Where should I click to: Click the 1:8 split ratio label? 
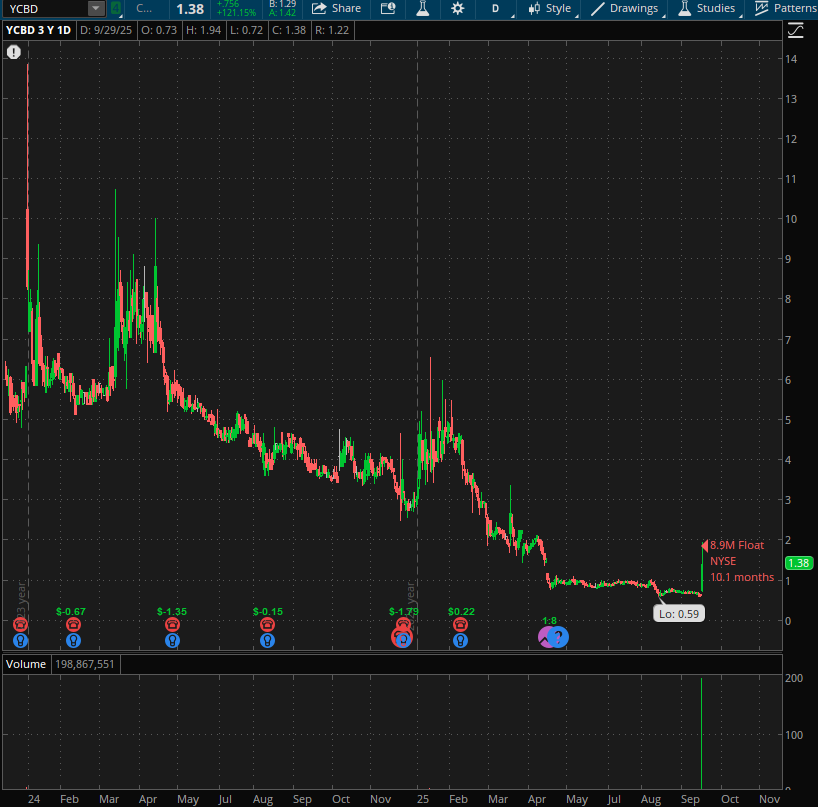[549, 621]
